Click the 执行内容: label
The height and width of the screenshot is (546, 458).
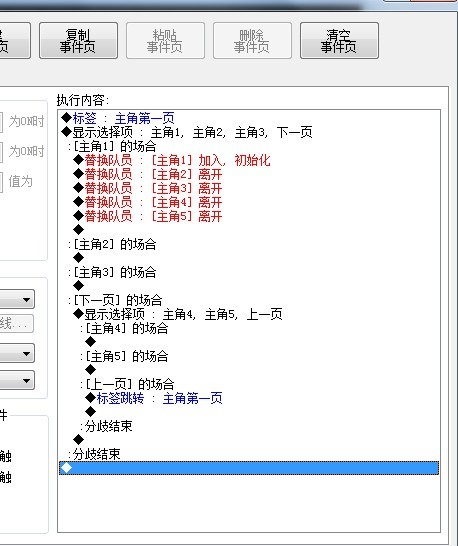tap(83, 100)
